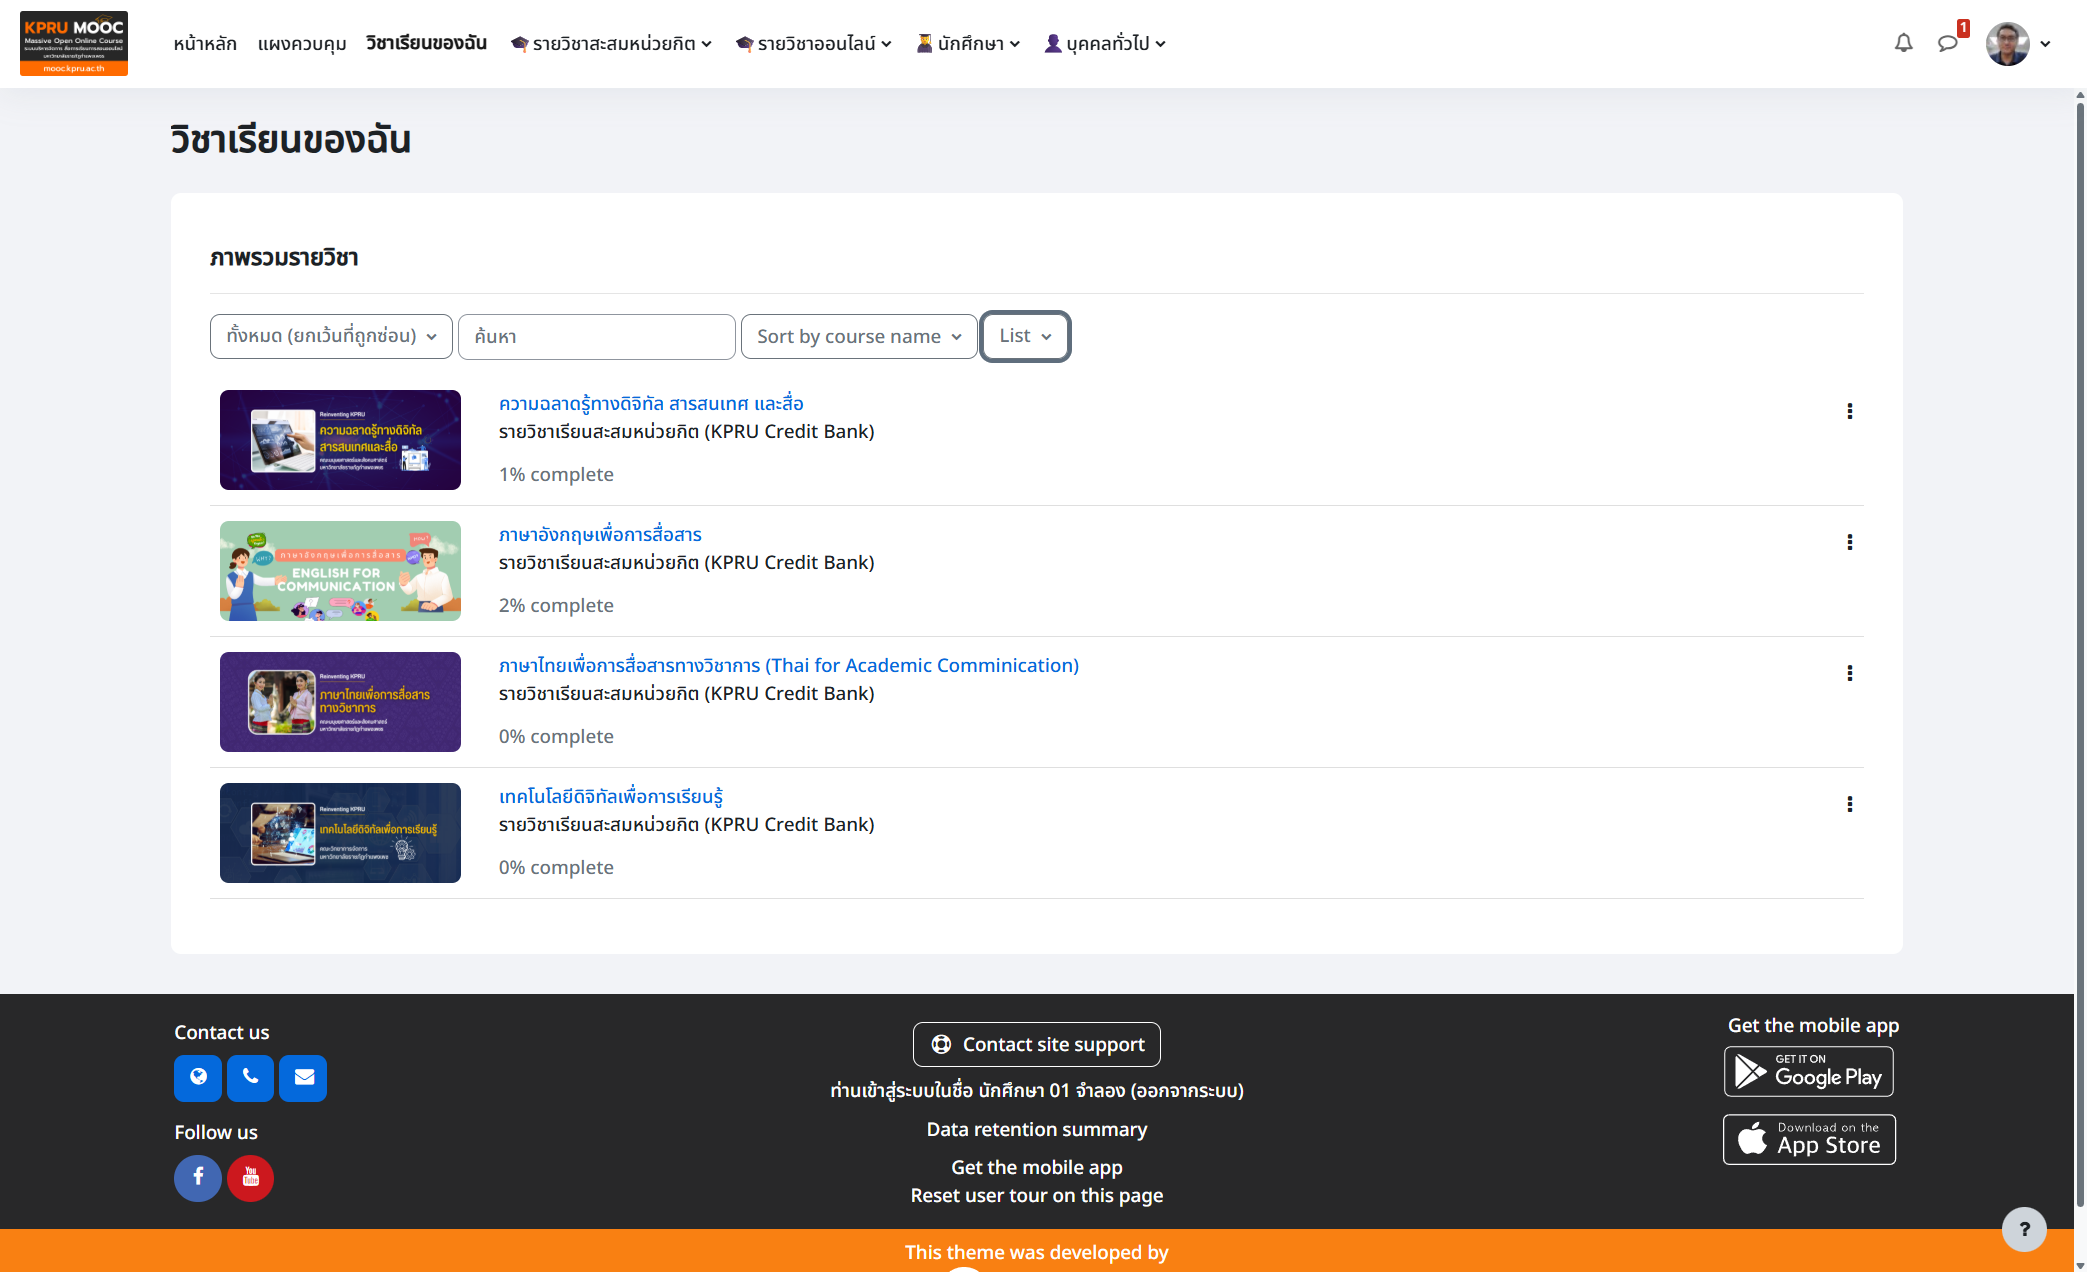2087x1272 pixels.
Task: Open the notifications bell
Action: pyautogui.click(x=1903, y=43)
